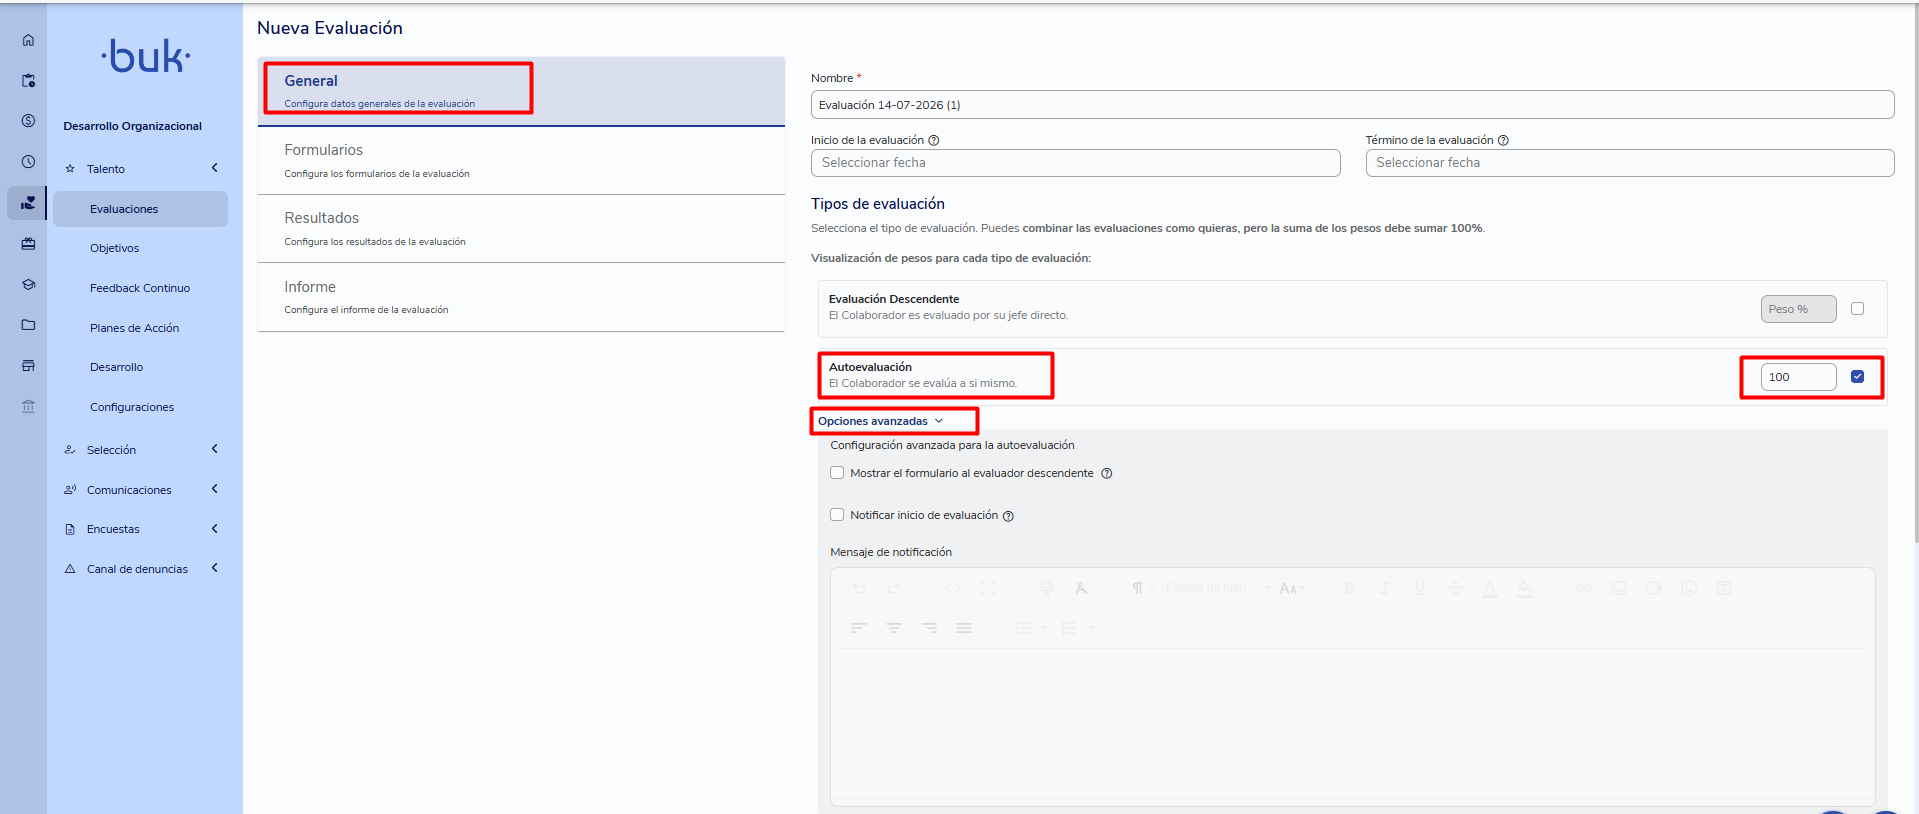Open the Familia de fuente dropdown

pyautogui.click(x=1217, y=588)
